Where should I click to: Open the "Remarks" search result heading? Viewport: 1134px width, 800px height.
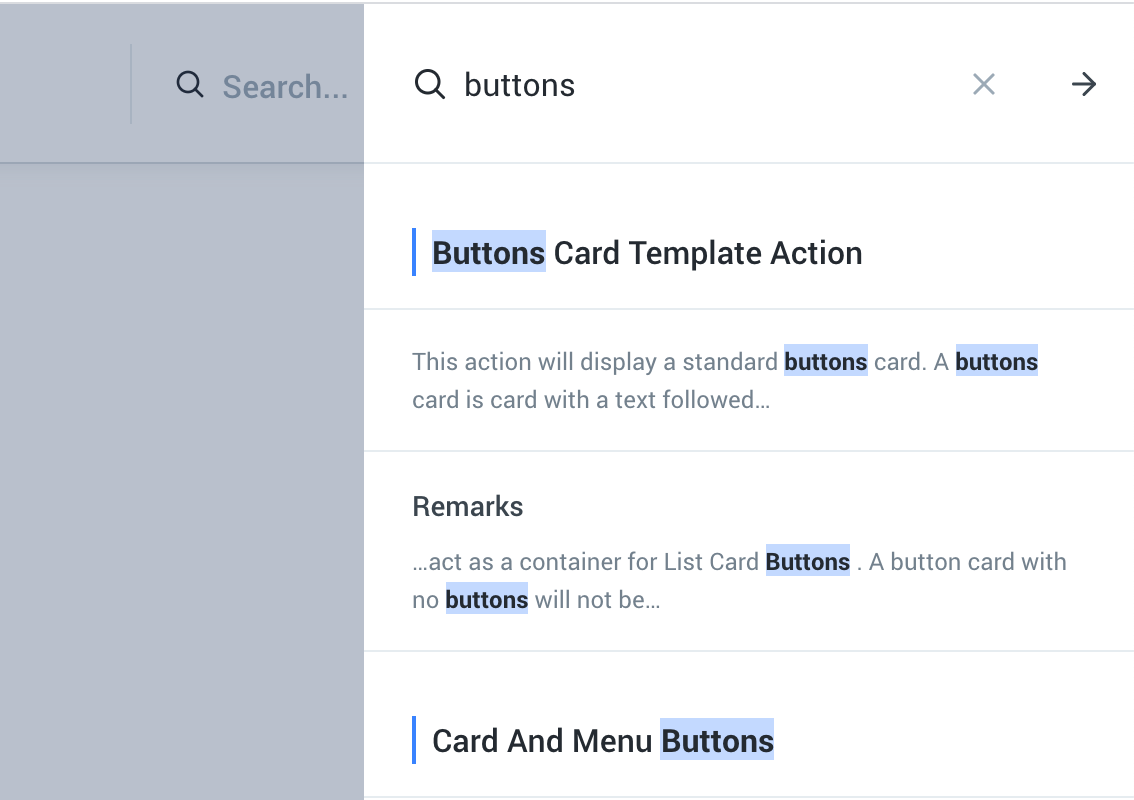point(468,506)
